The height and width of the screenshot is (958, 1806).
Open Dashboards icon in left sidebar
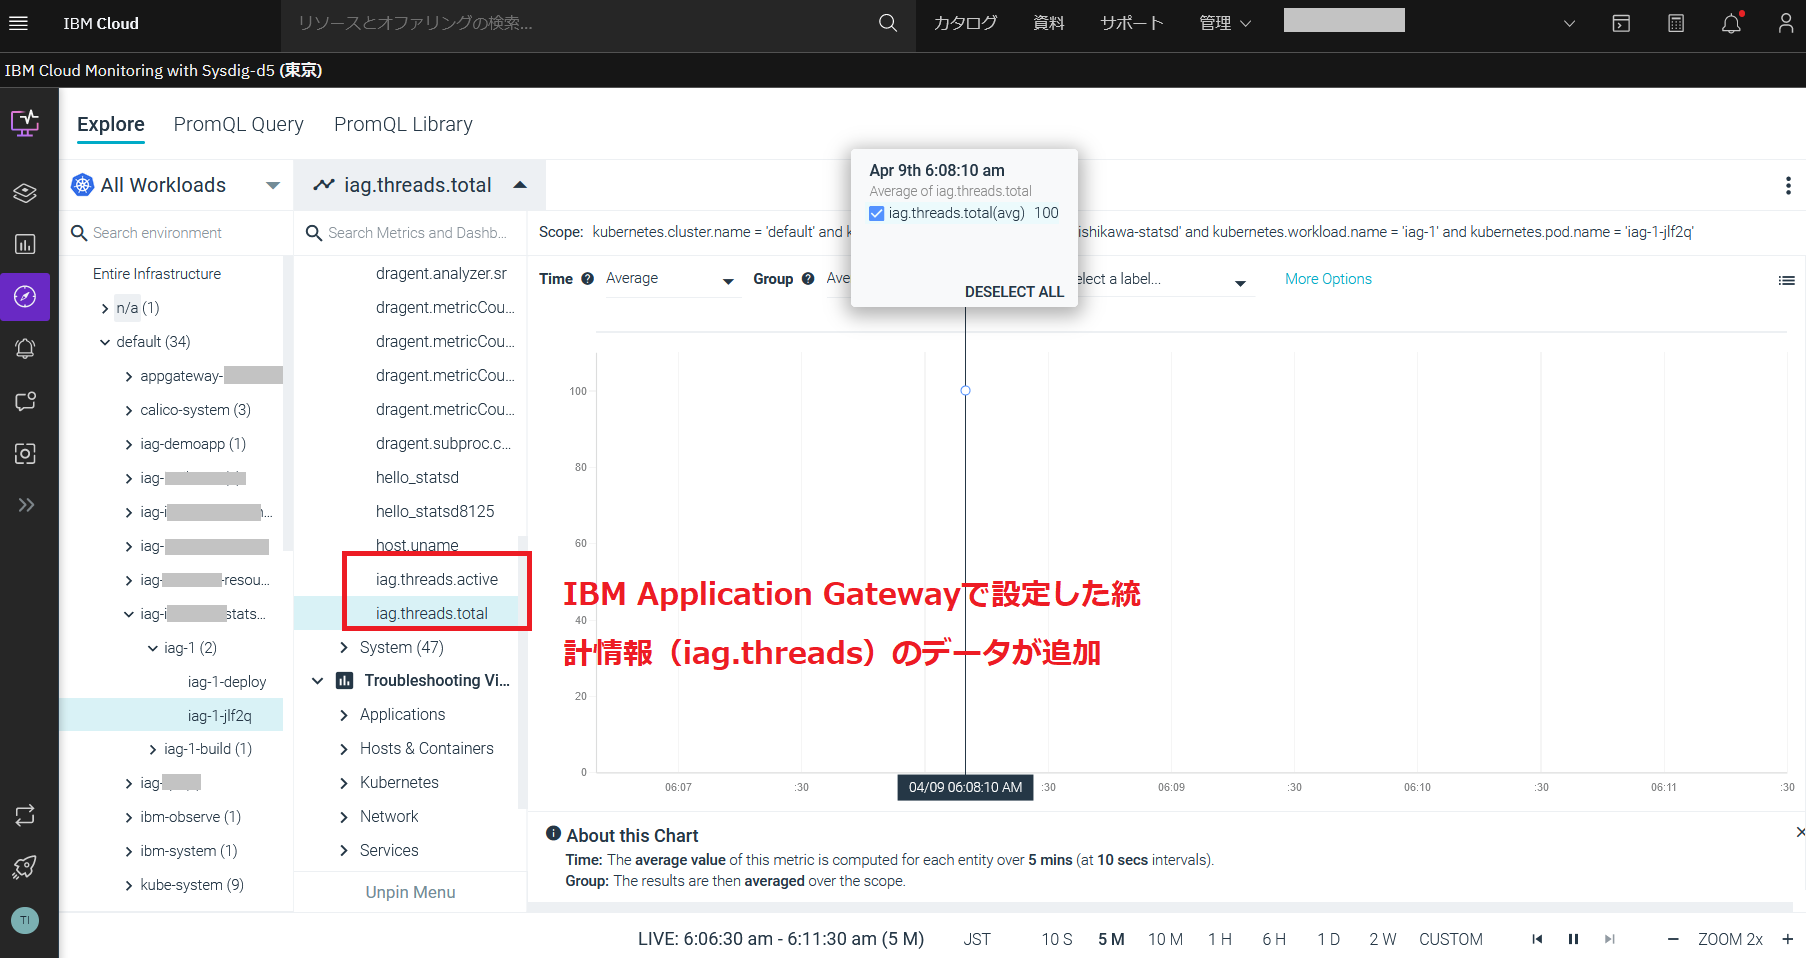[25, 244]
